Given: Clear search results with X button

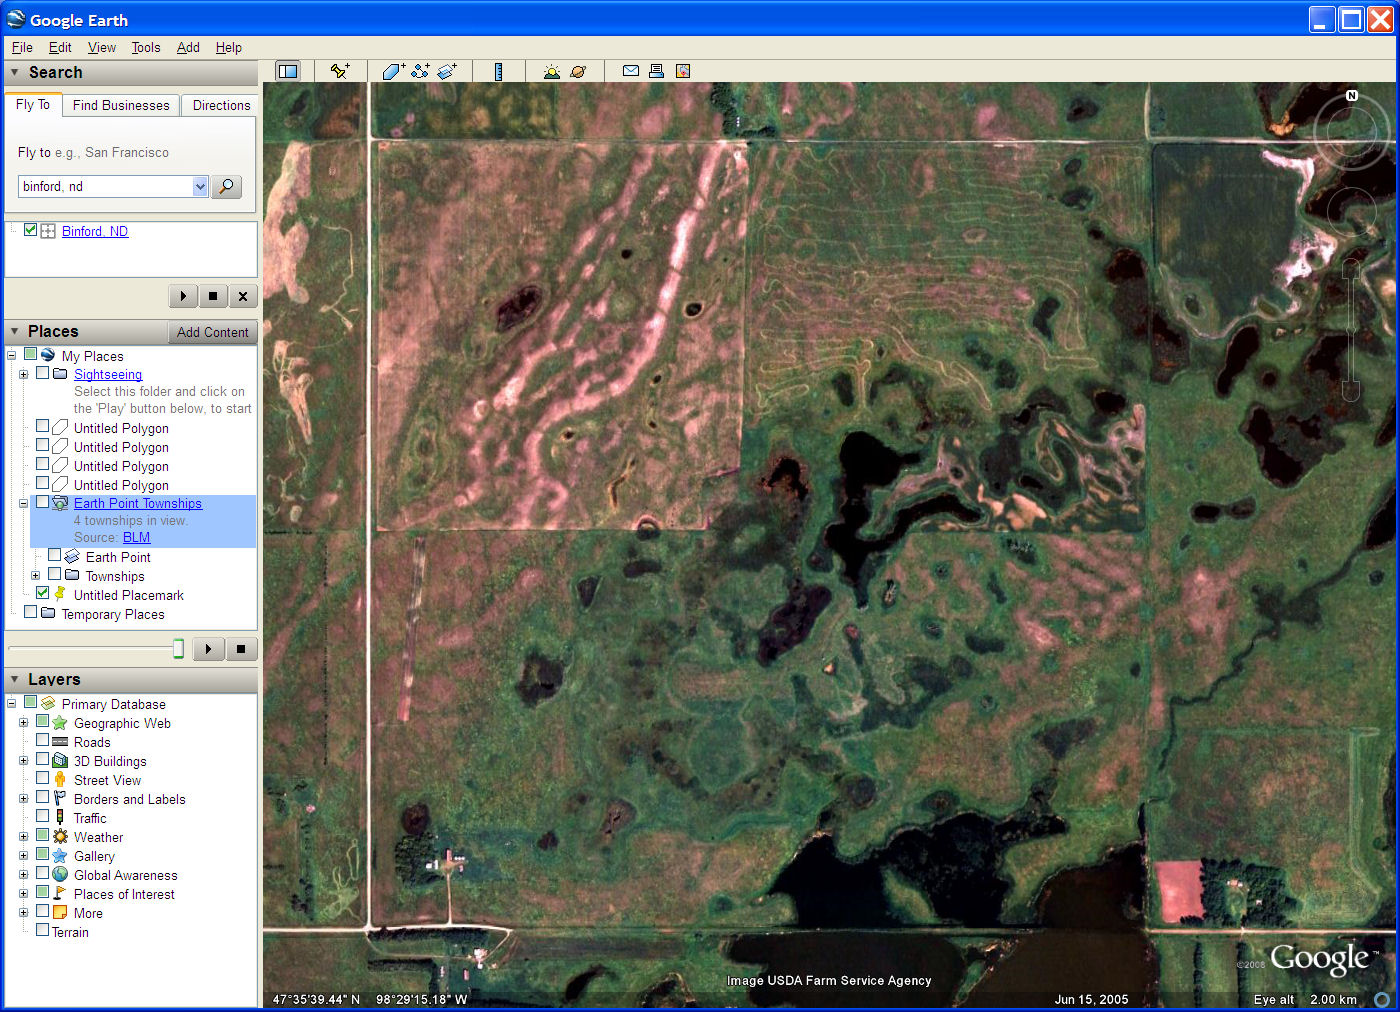Looking at the screenshot, I should pyautogui.click(x=243, y=296).
